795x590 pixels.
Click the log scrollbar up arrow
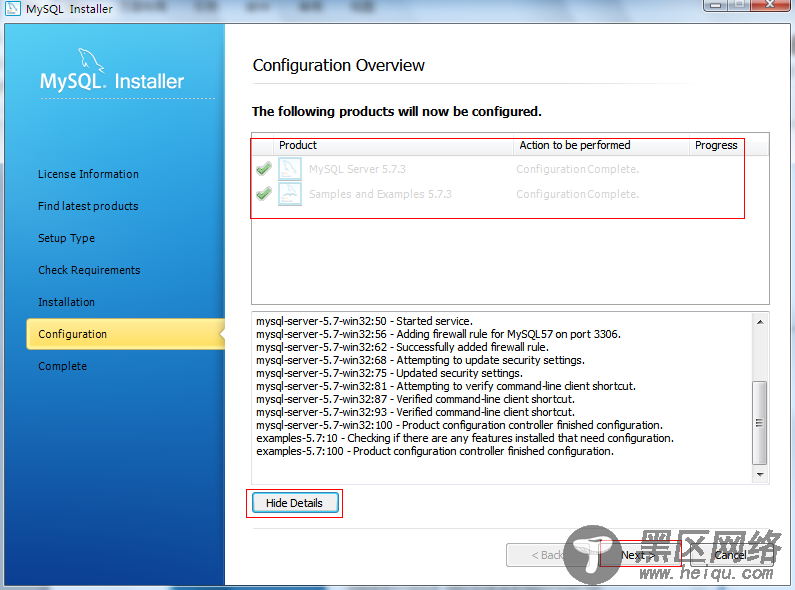[760, 322]
